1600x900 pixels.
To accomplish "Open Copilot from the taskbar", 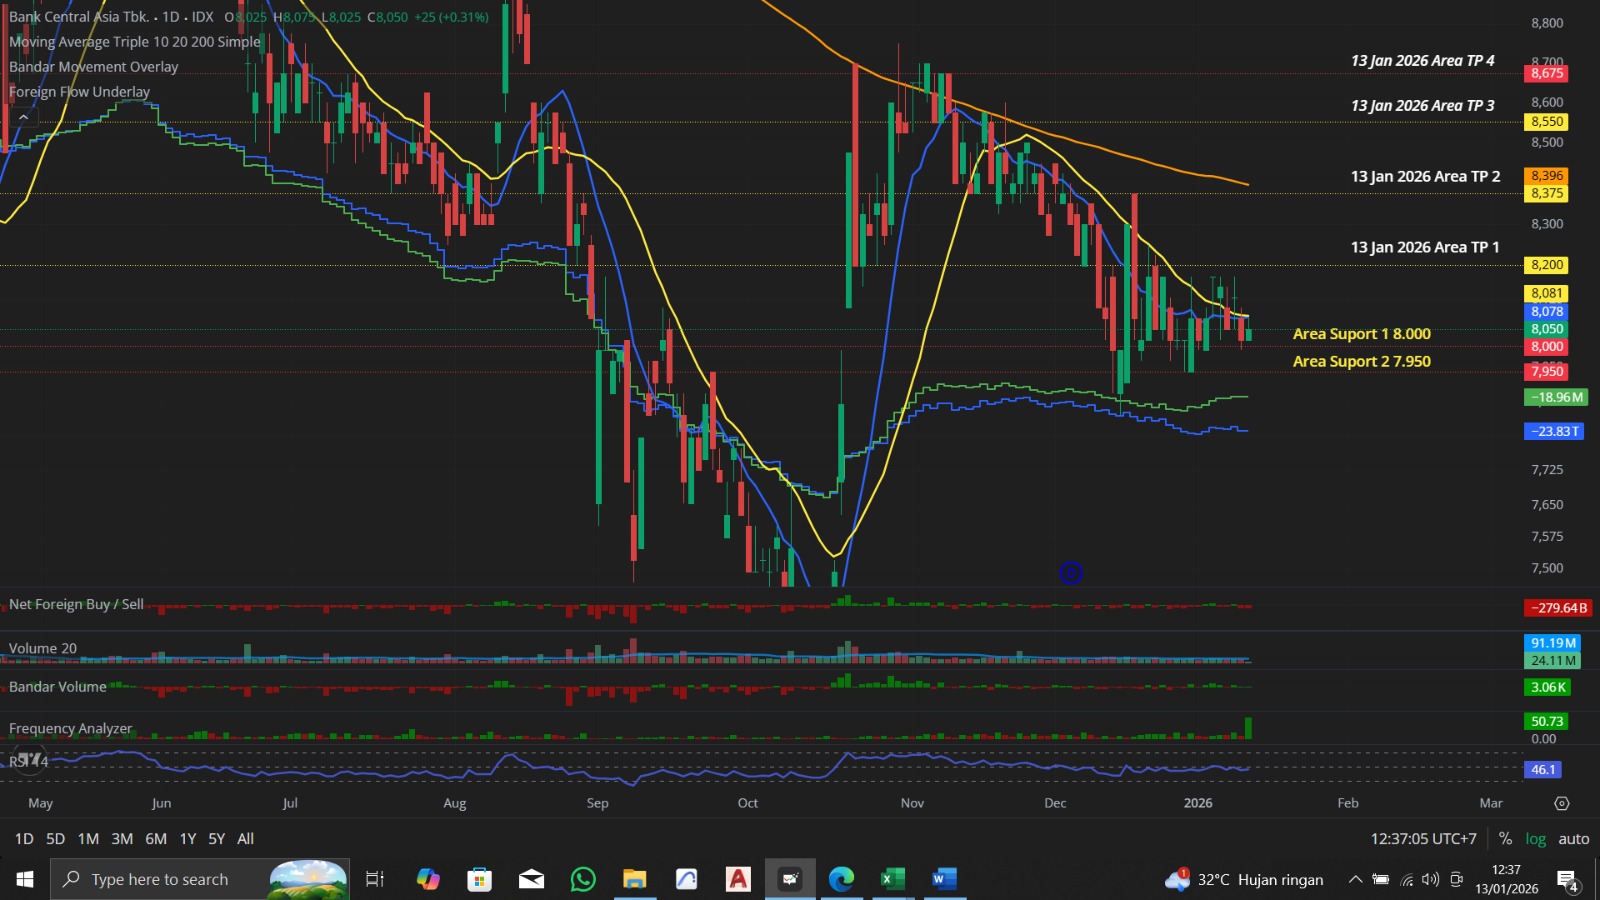I will pyautogui.click(x=428, y=879).
